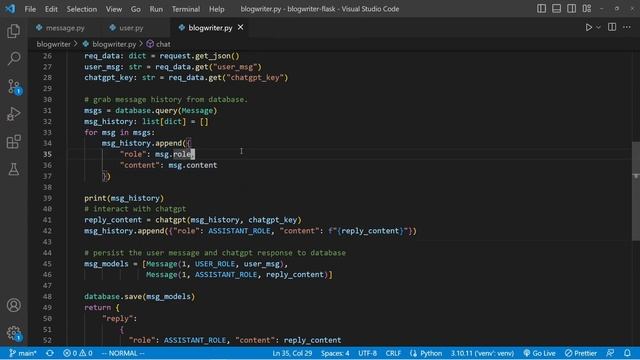Click on database.save(msg_models) line
The image size is (640, 360).
coord(140,296)
